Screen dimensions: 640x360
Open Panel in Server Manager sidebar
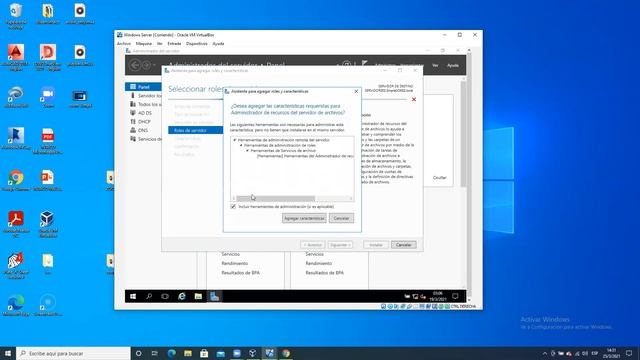143,87
